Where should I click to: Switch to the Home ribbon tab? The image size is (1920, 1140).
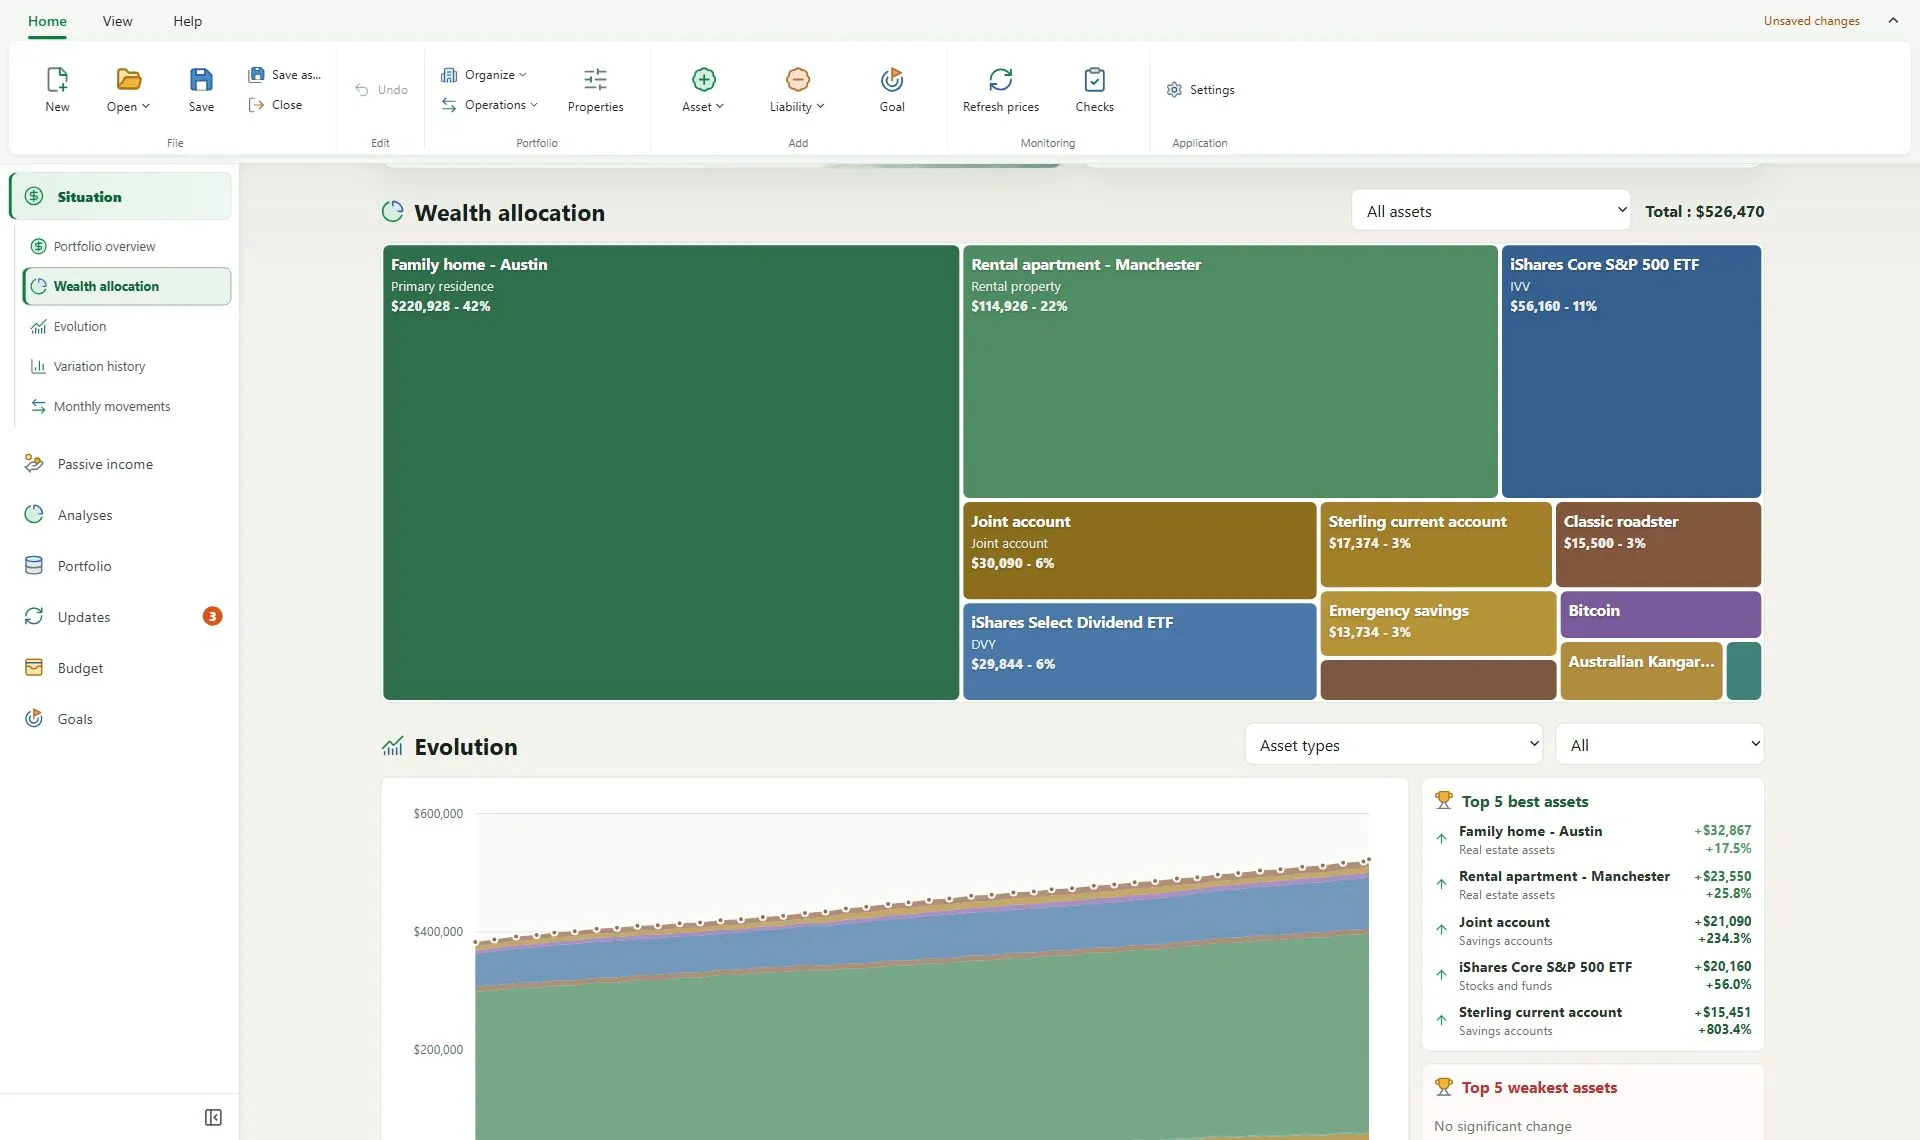click(47, 21)
